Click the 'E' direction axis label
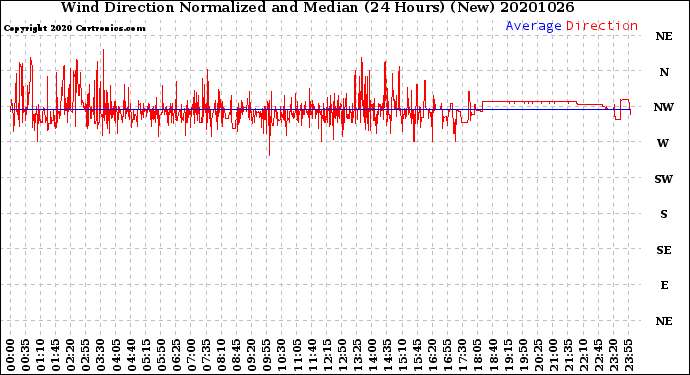Image resolution: width=690 pixels, height=375 pixels. tap(664, 285)
